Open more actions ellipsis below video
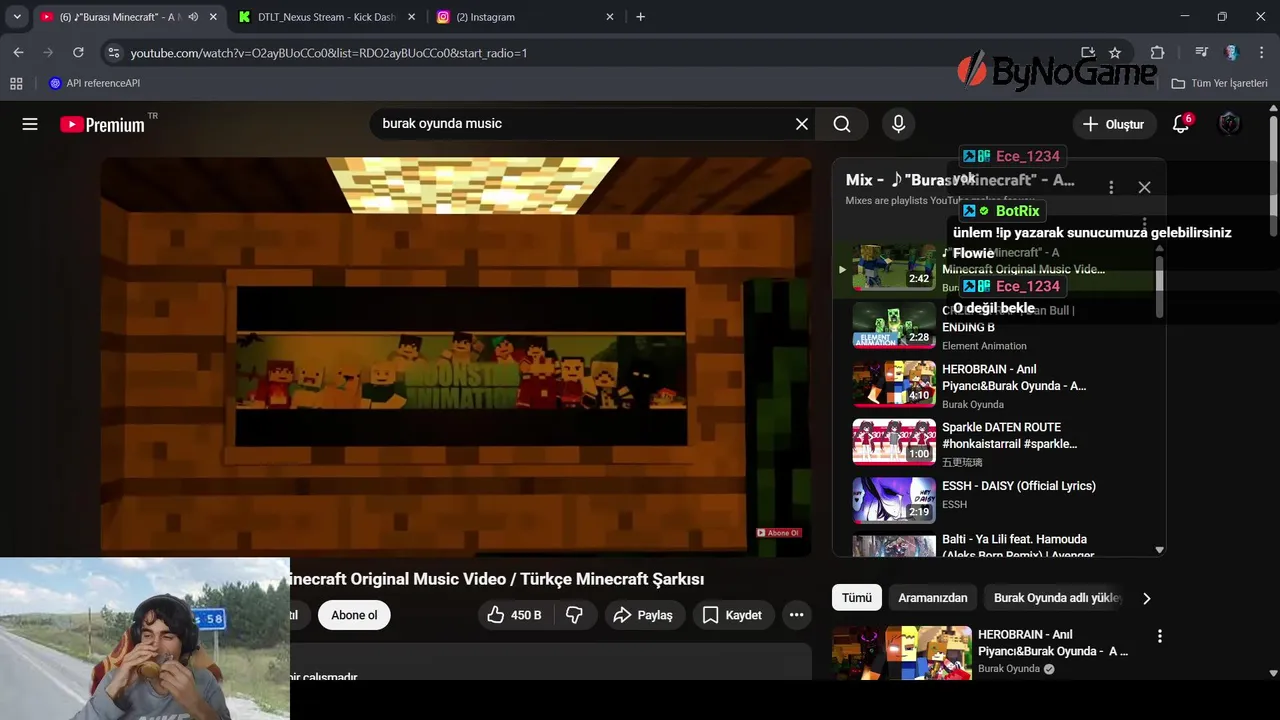 [796, 615]
